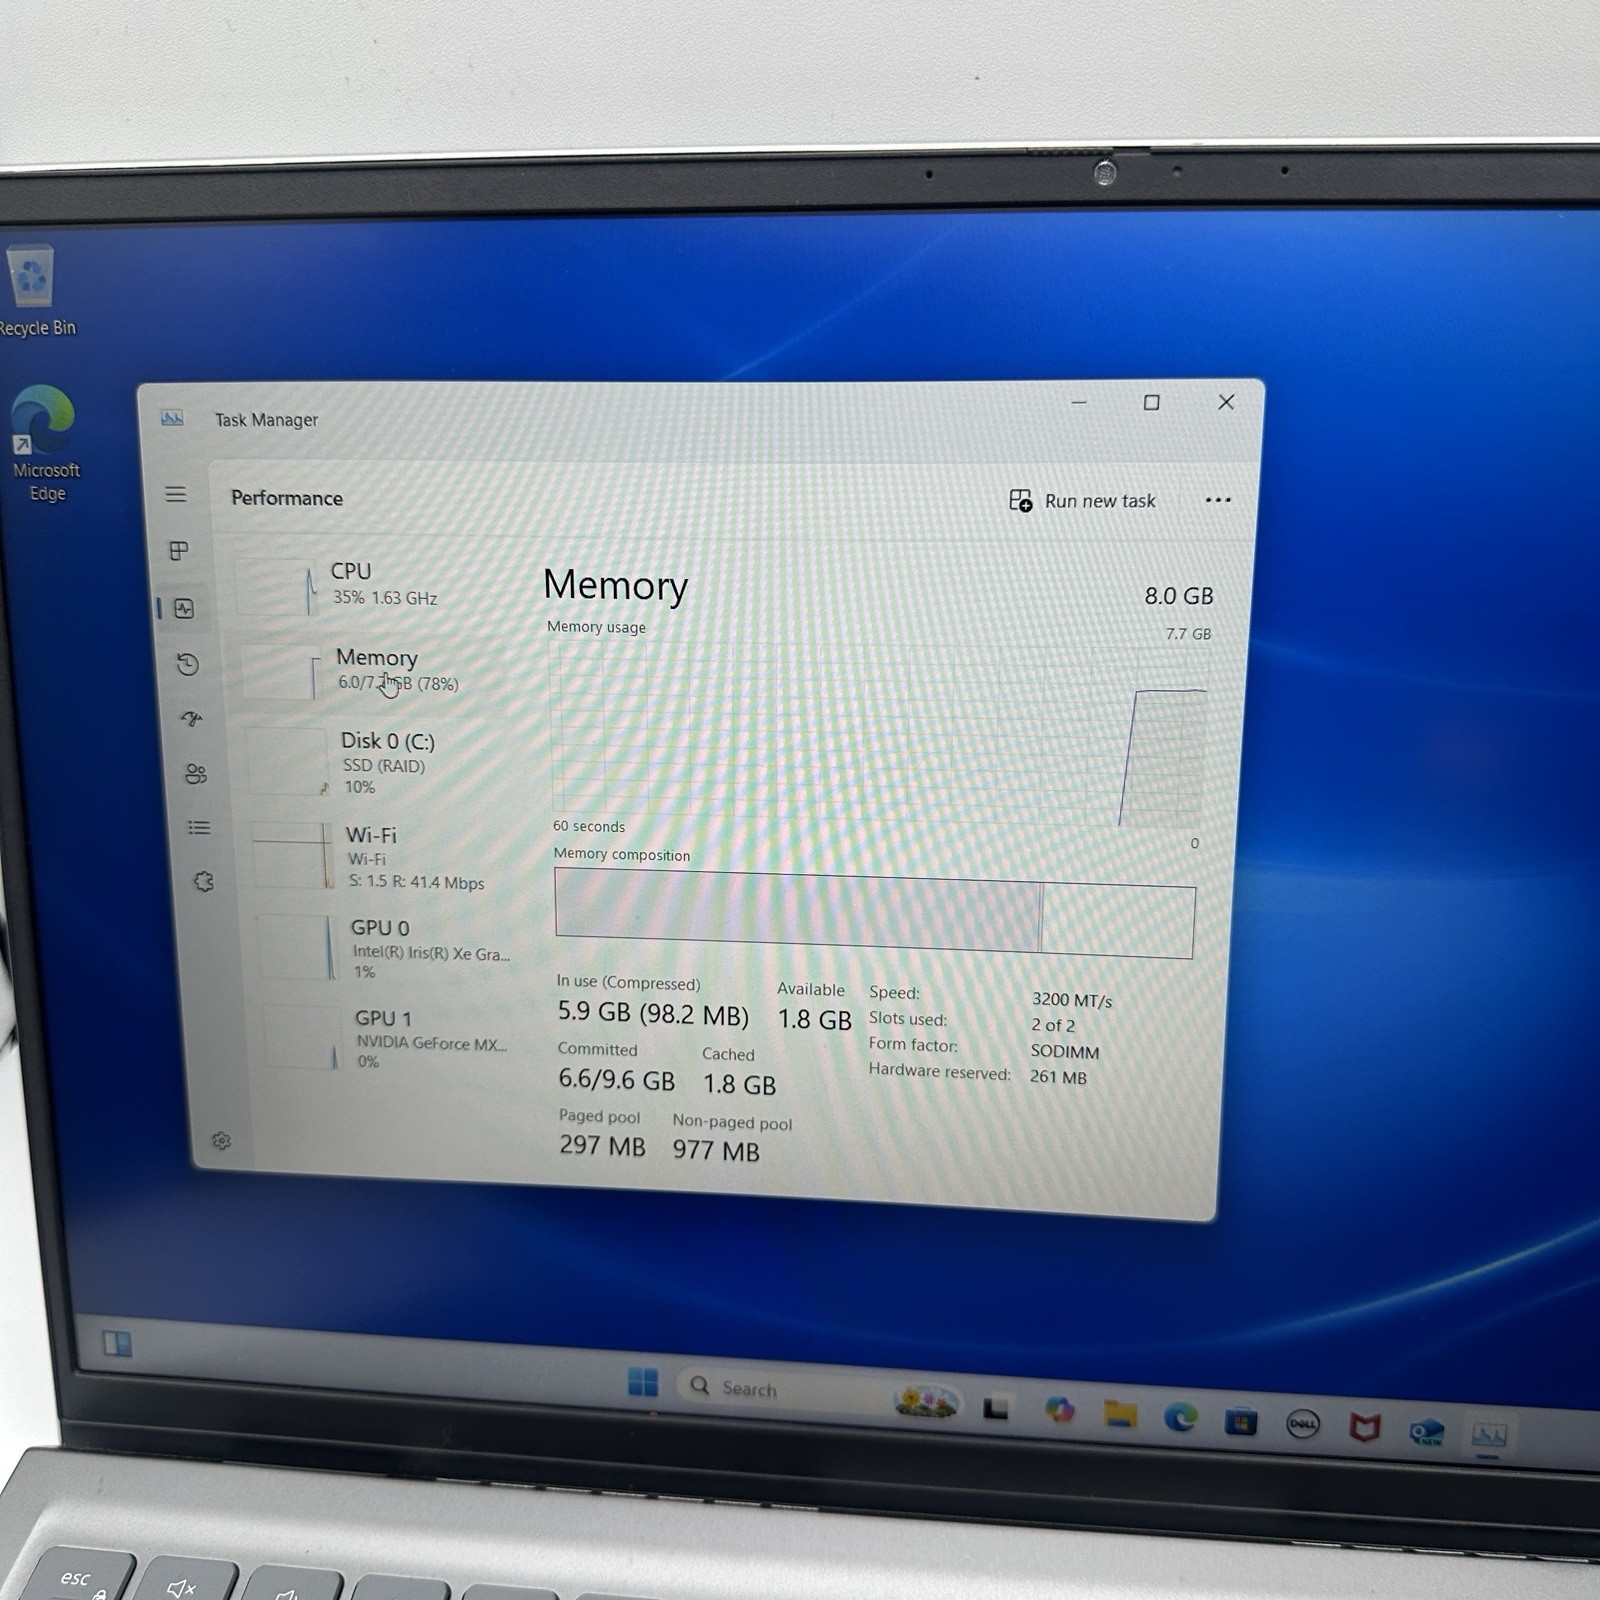This screenshot has width=1600, height=1600.
Task: Click the Non-paged pool 977 MB value
Action: [x=716, y=1150]
